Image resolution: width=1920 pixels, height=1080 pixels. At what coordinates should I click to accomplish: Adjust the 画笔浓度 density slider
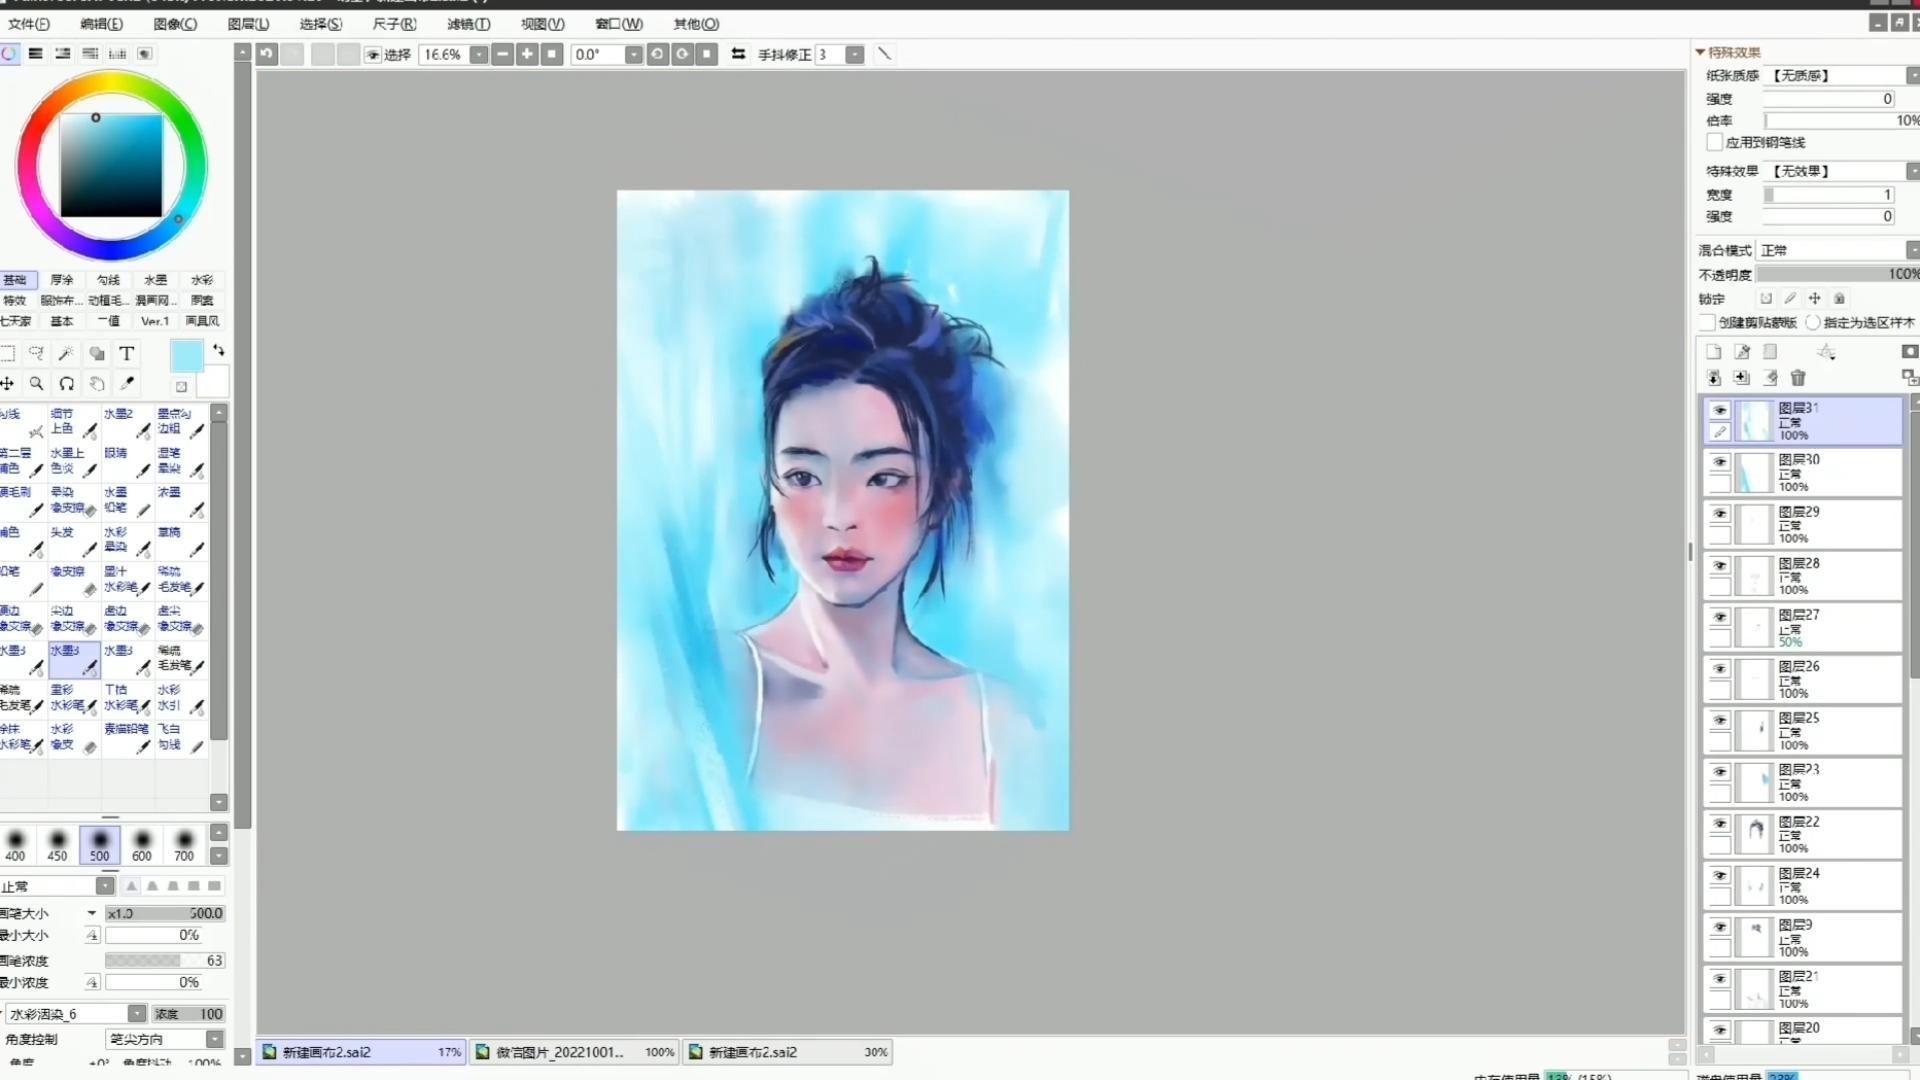(165, 960)
